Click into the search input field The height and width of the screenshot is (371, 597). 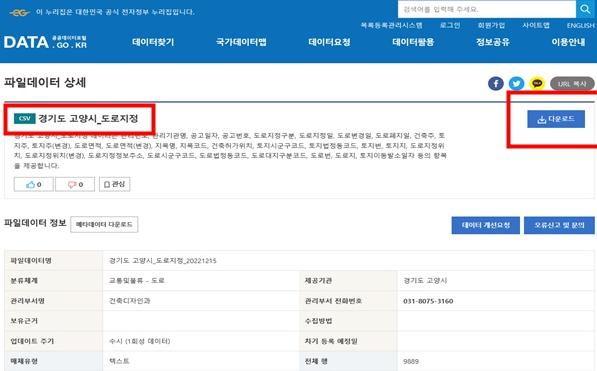click(487, 9)
